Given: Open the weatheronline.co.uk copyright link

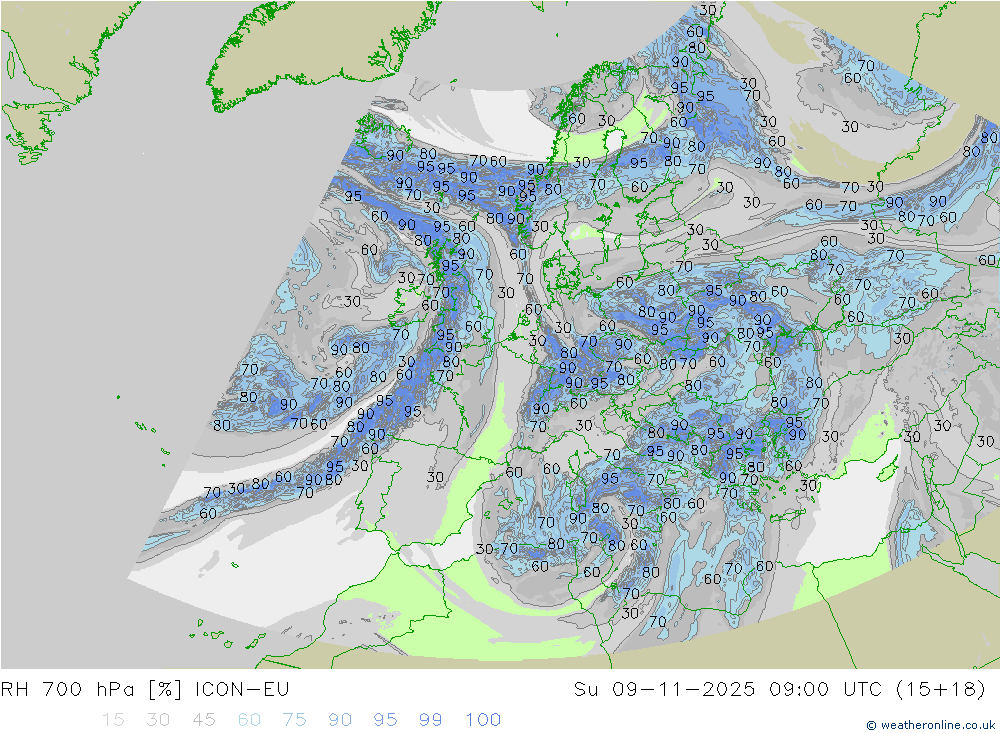Looking at the screenshot, I should click(930, 725).
